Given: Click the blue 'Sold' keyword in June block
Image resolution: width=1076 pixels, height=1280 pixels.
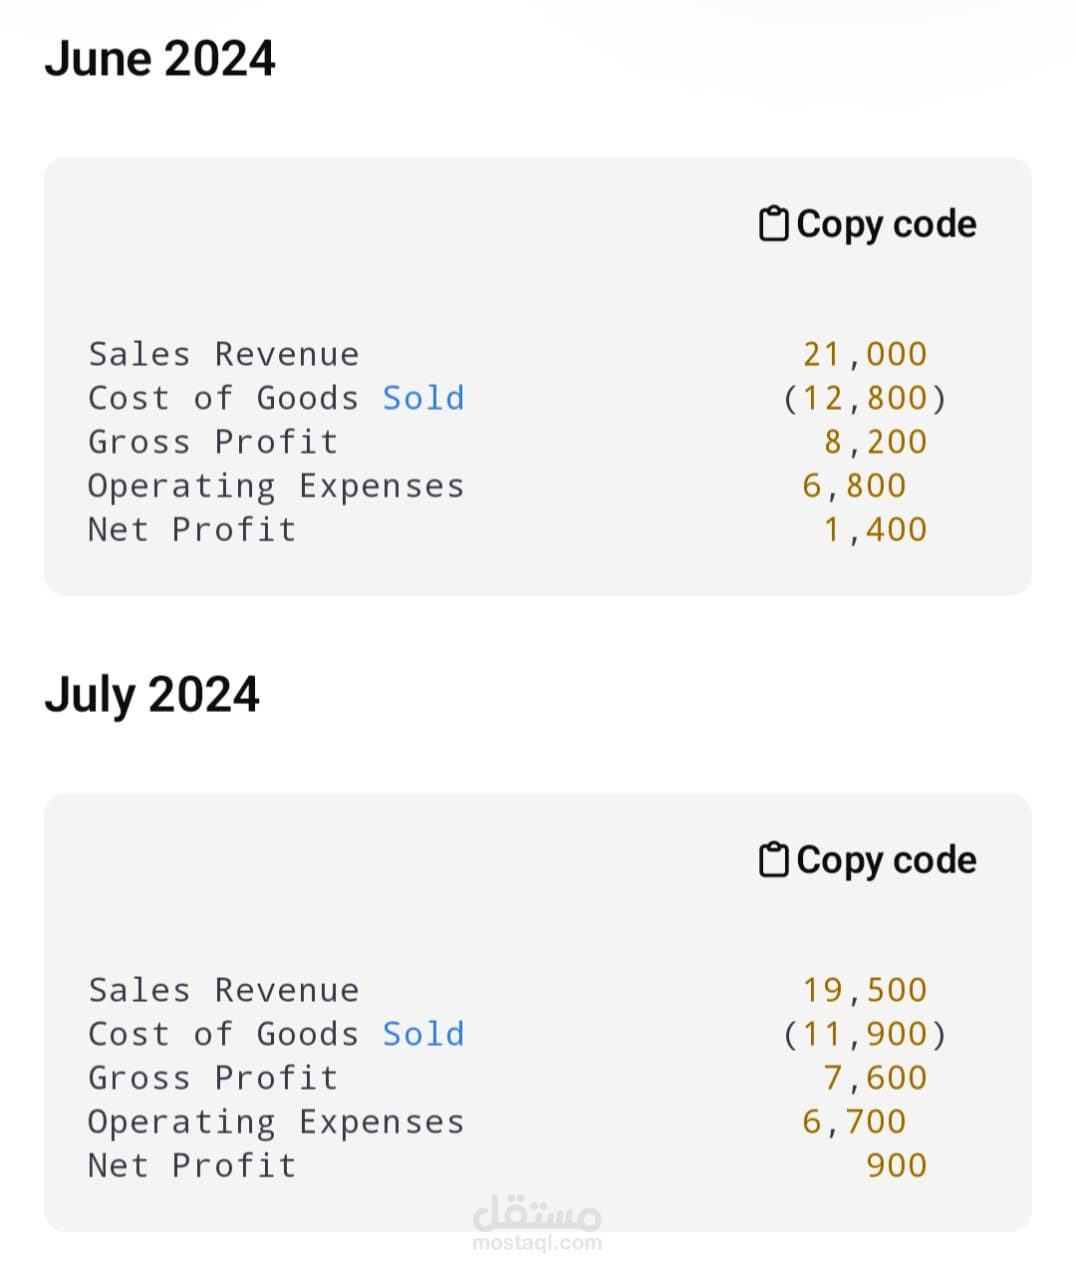Looking at the screenshot, I should point(423,398).
